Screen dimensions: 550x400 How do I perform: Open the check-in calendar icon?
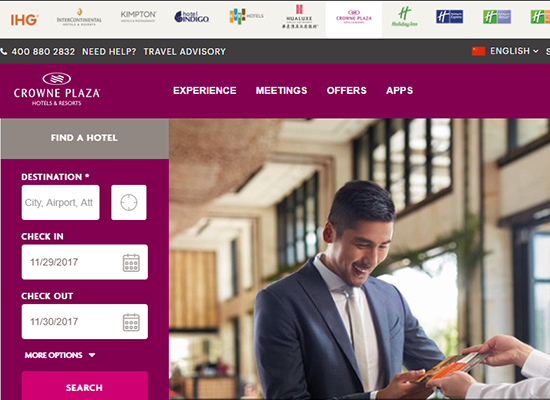click(x=131, y=262)
